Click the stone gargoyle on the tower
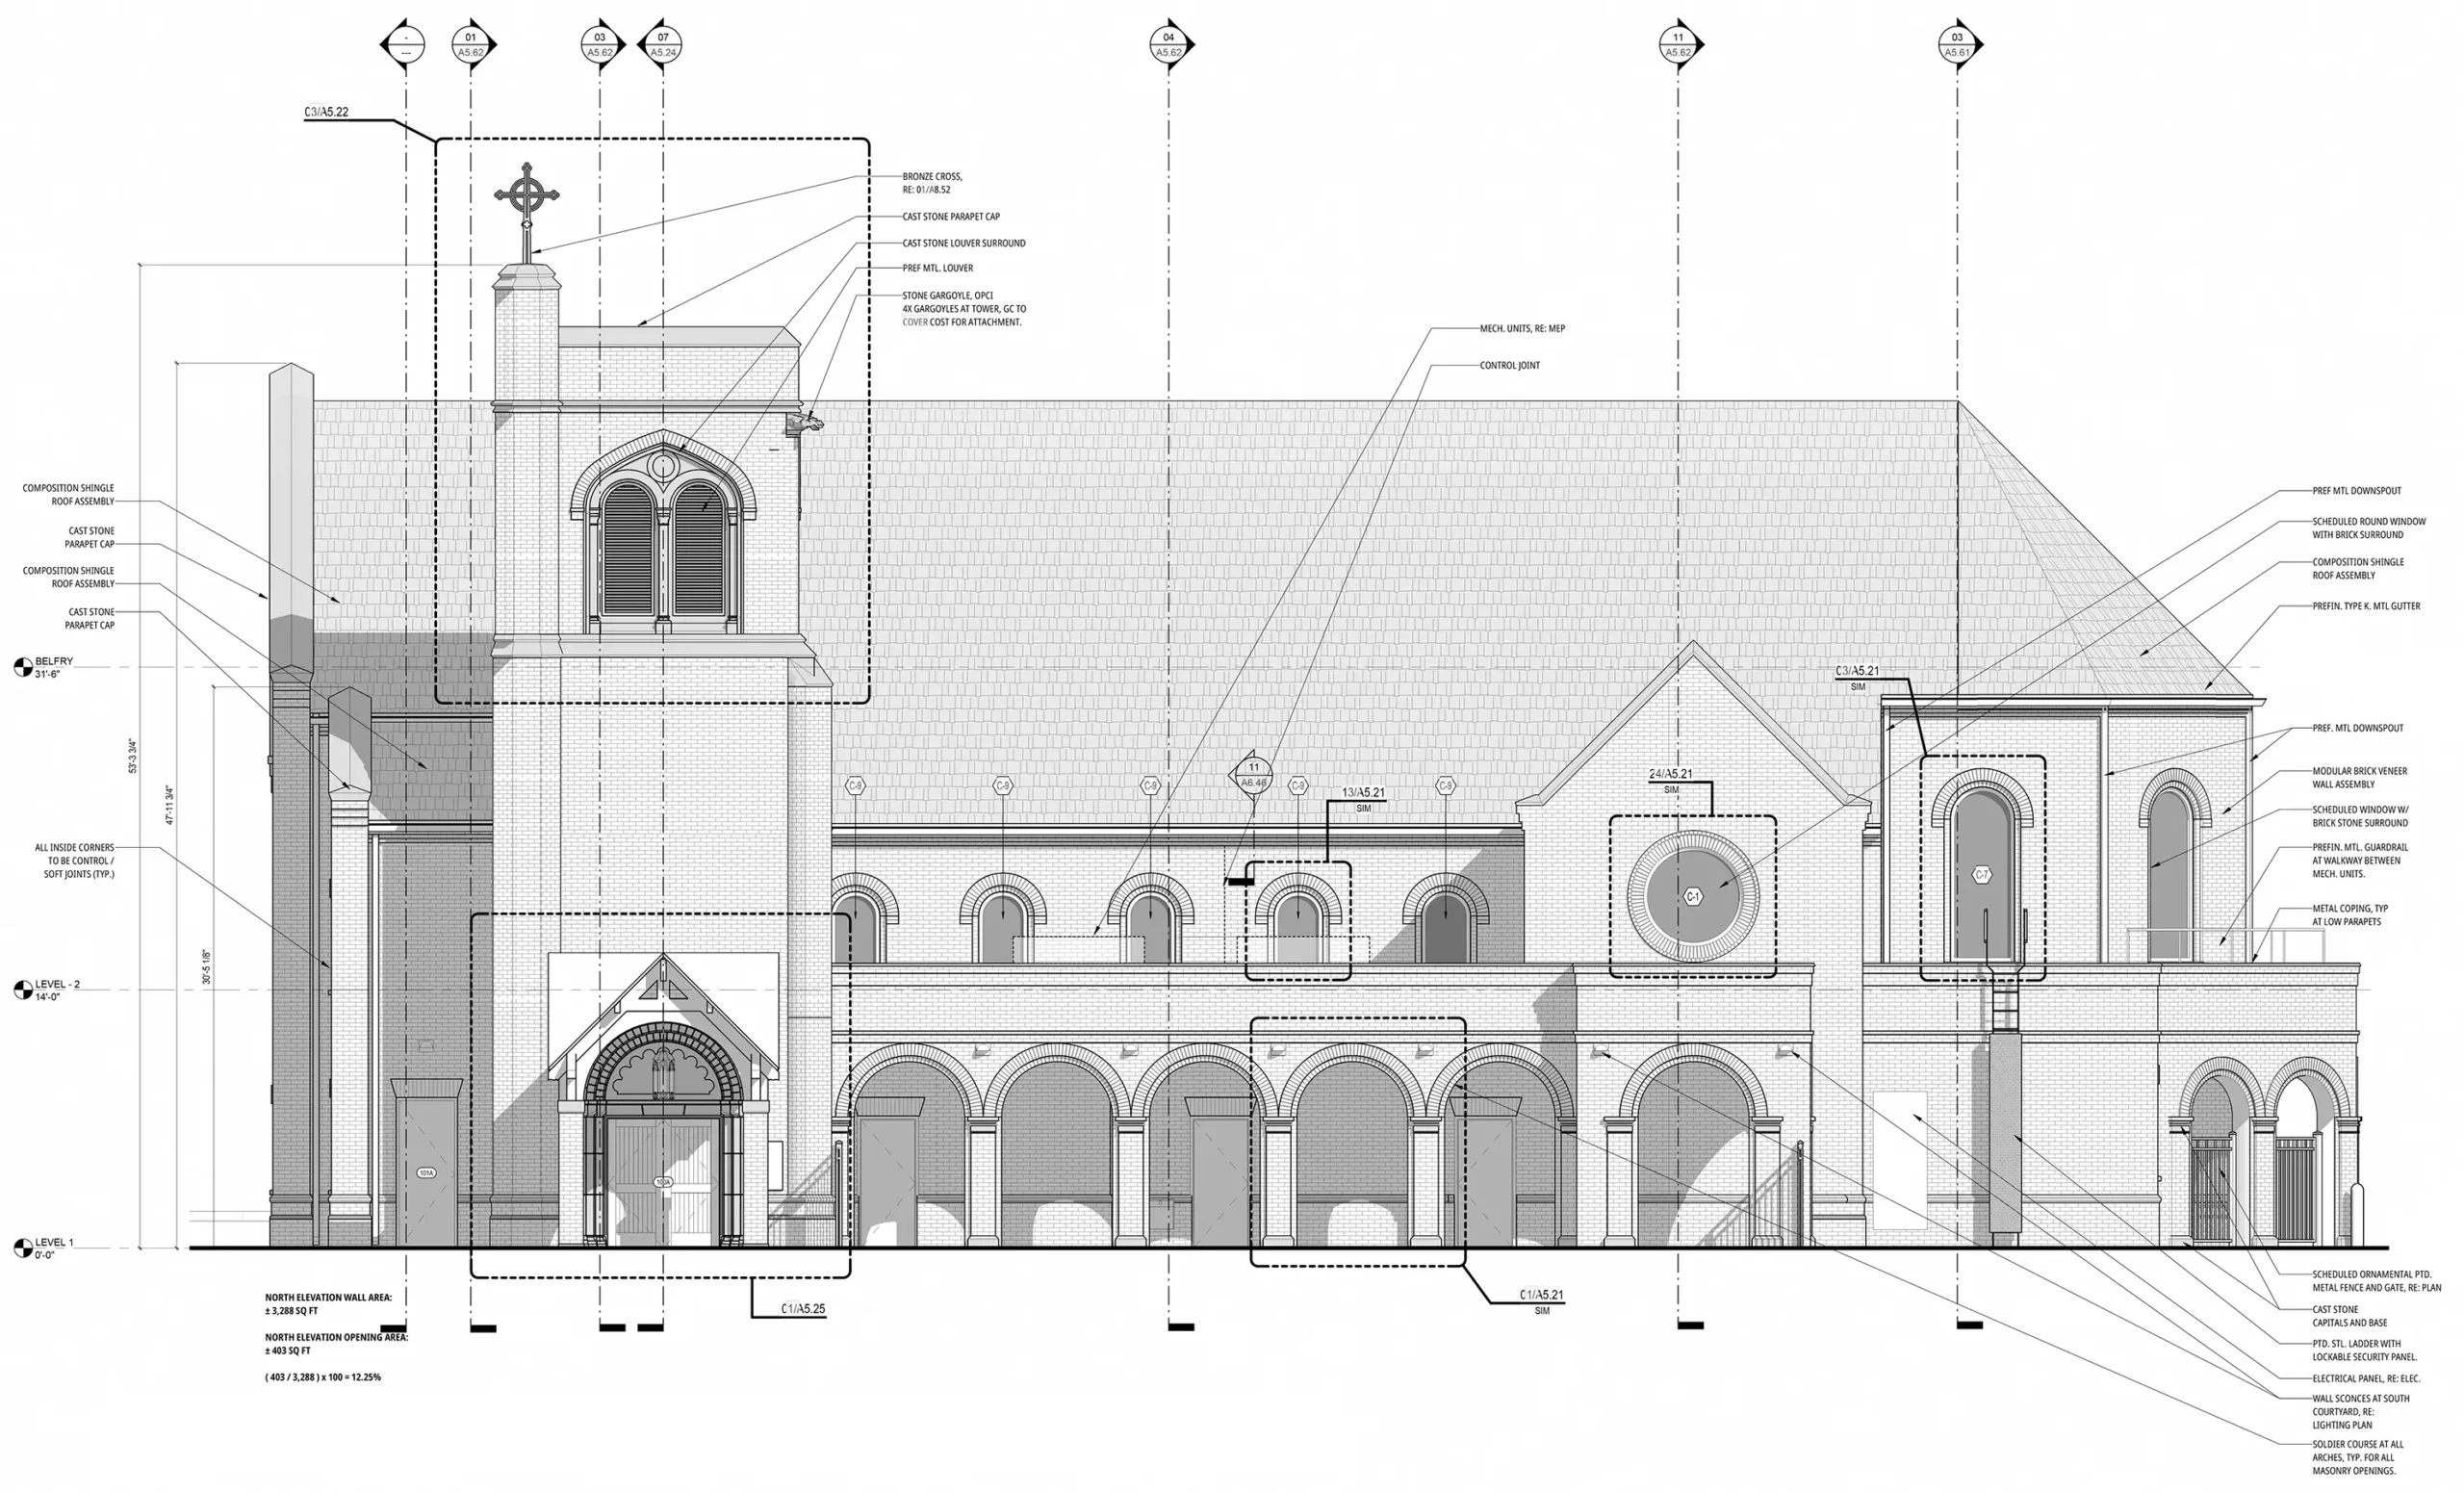This screenshot has height=1492, width=2464. (804, 424)
